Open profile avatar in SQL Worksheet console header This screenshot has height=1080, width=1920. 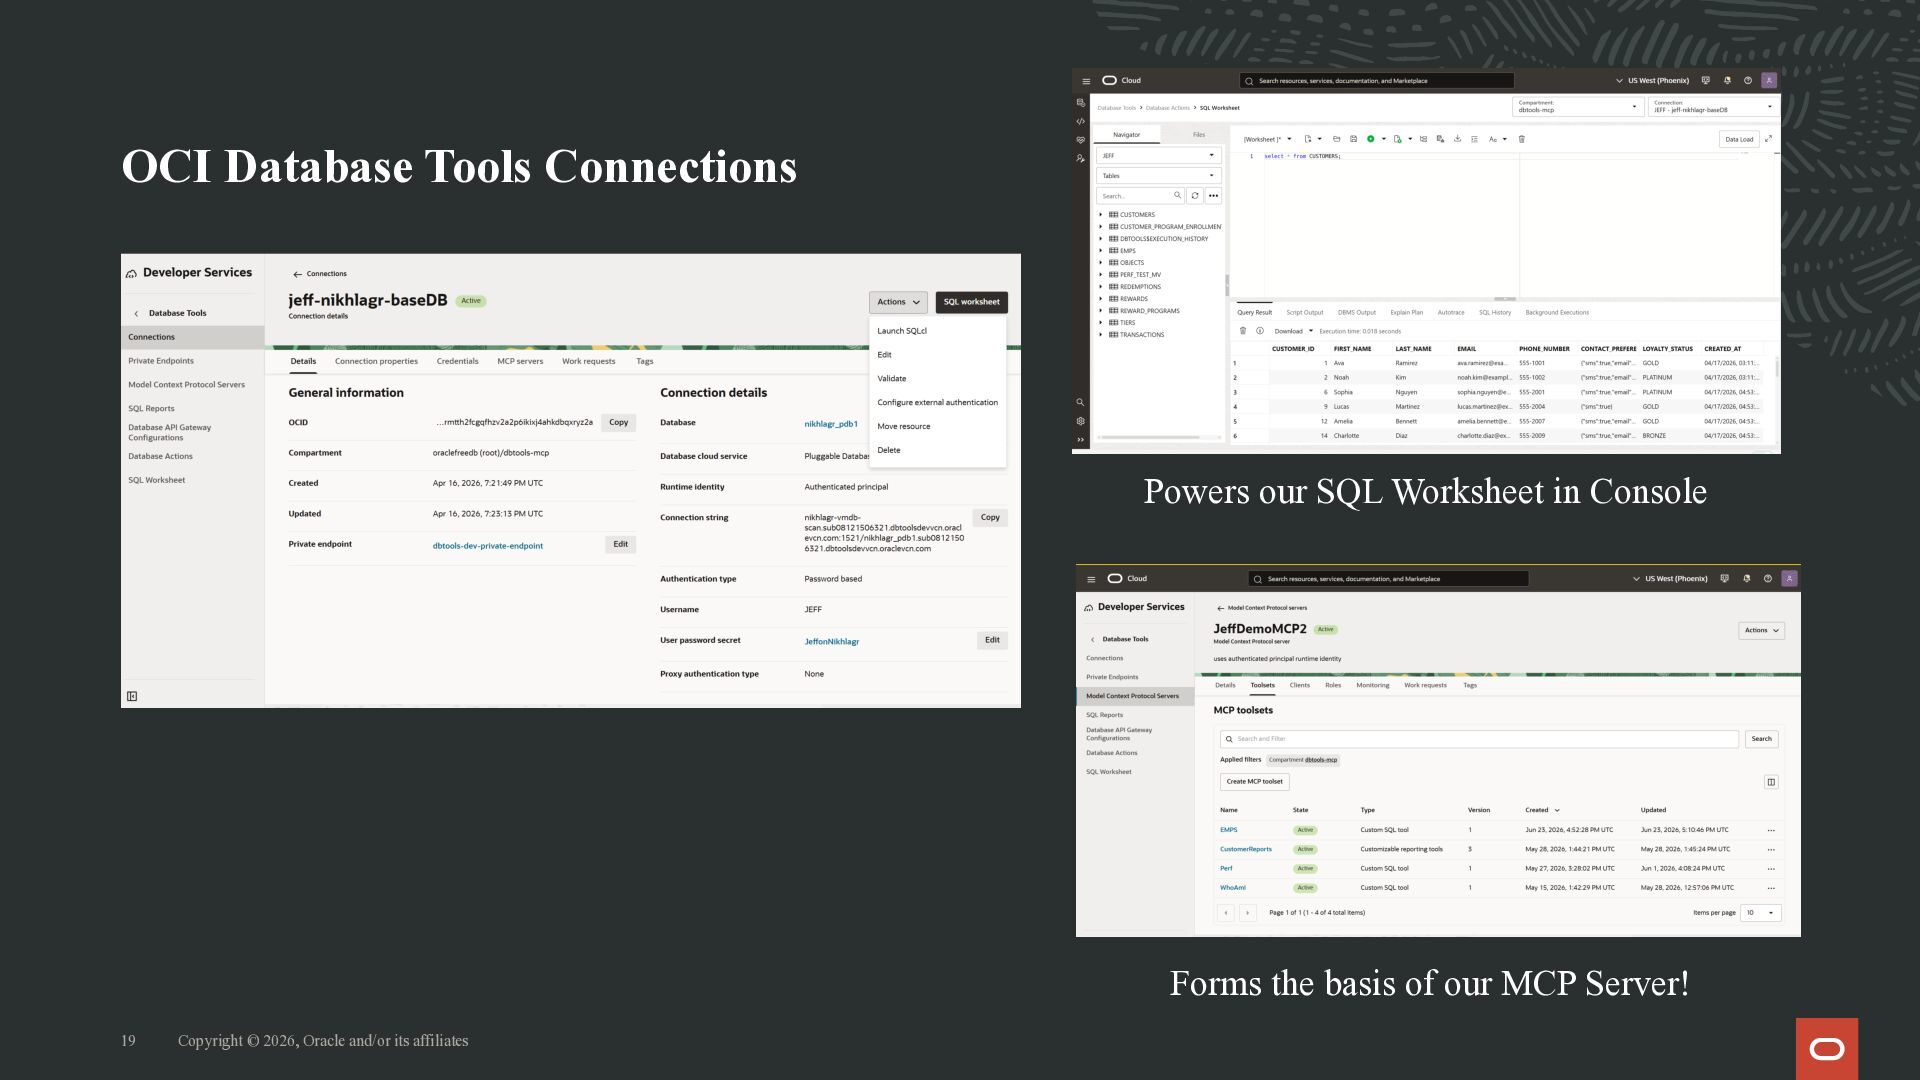1769,81
